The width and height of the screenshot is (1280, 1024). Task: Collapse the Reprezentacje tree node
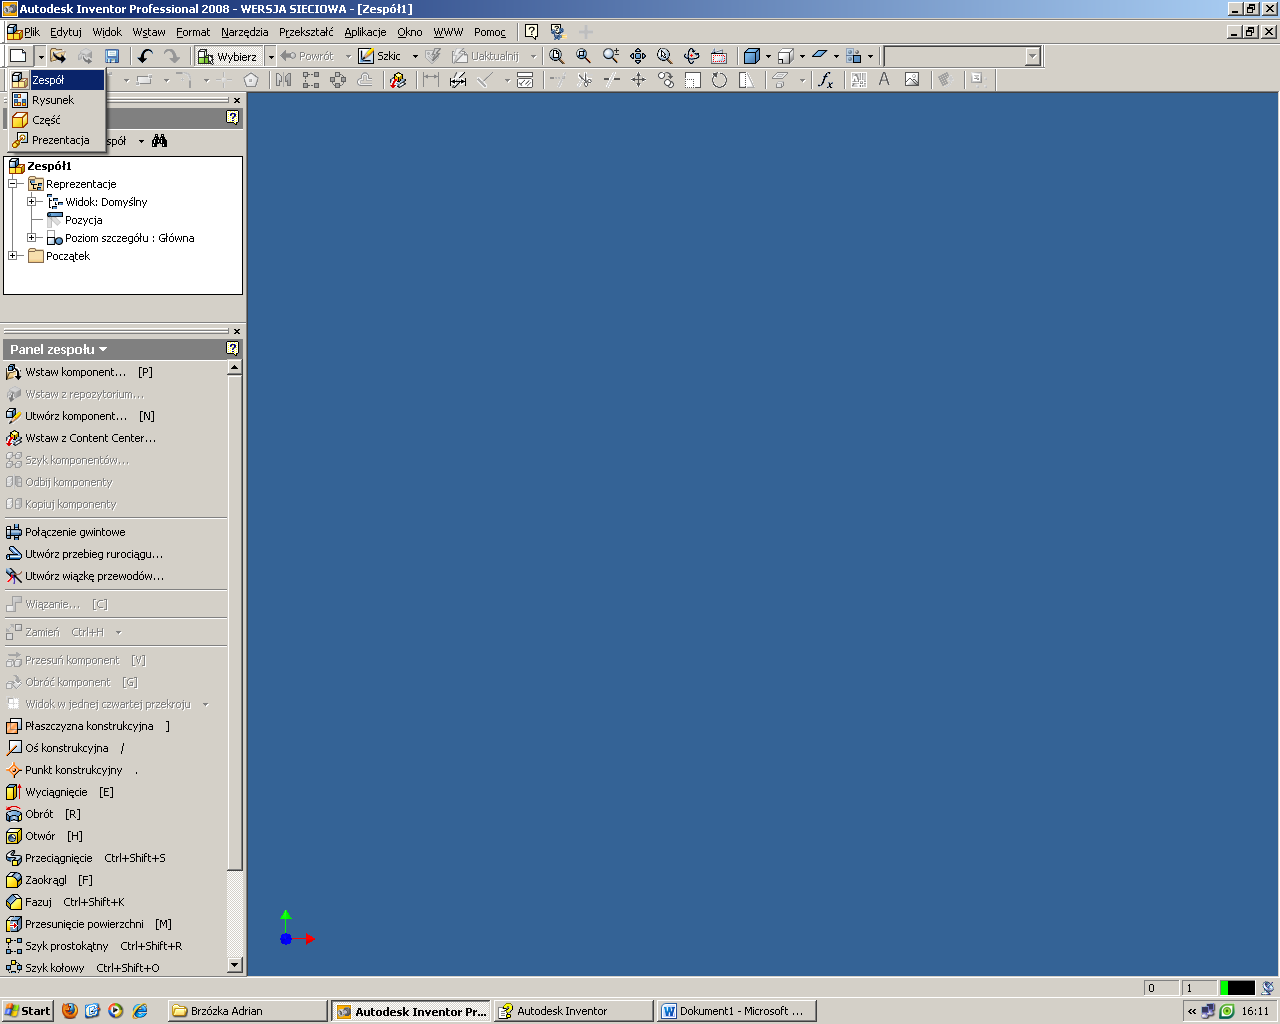[x=13, y=184]
